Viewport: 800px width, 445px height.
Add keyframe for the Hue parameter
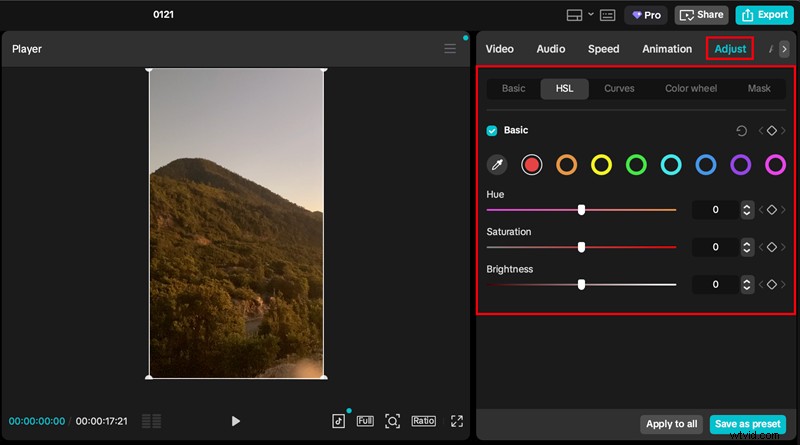click(x=772, y=210)
